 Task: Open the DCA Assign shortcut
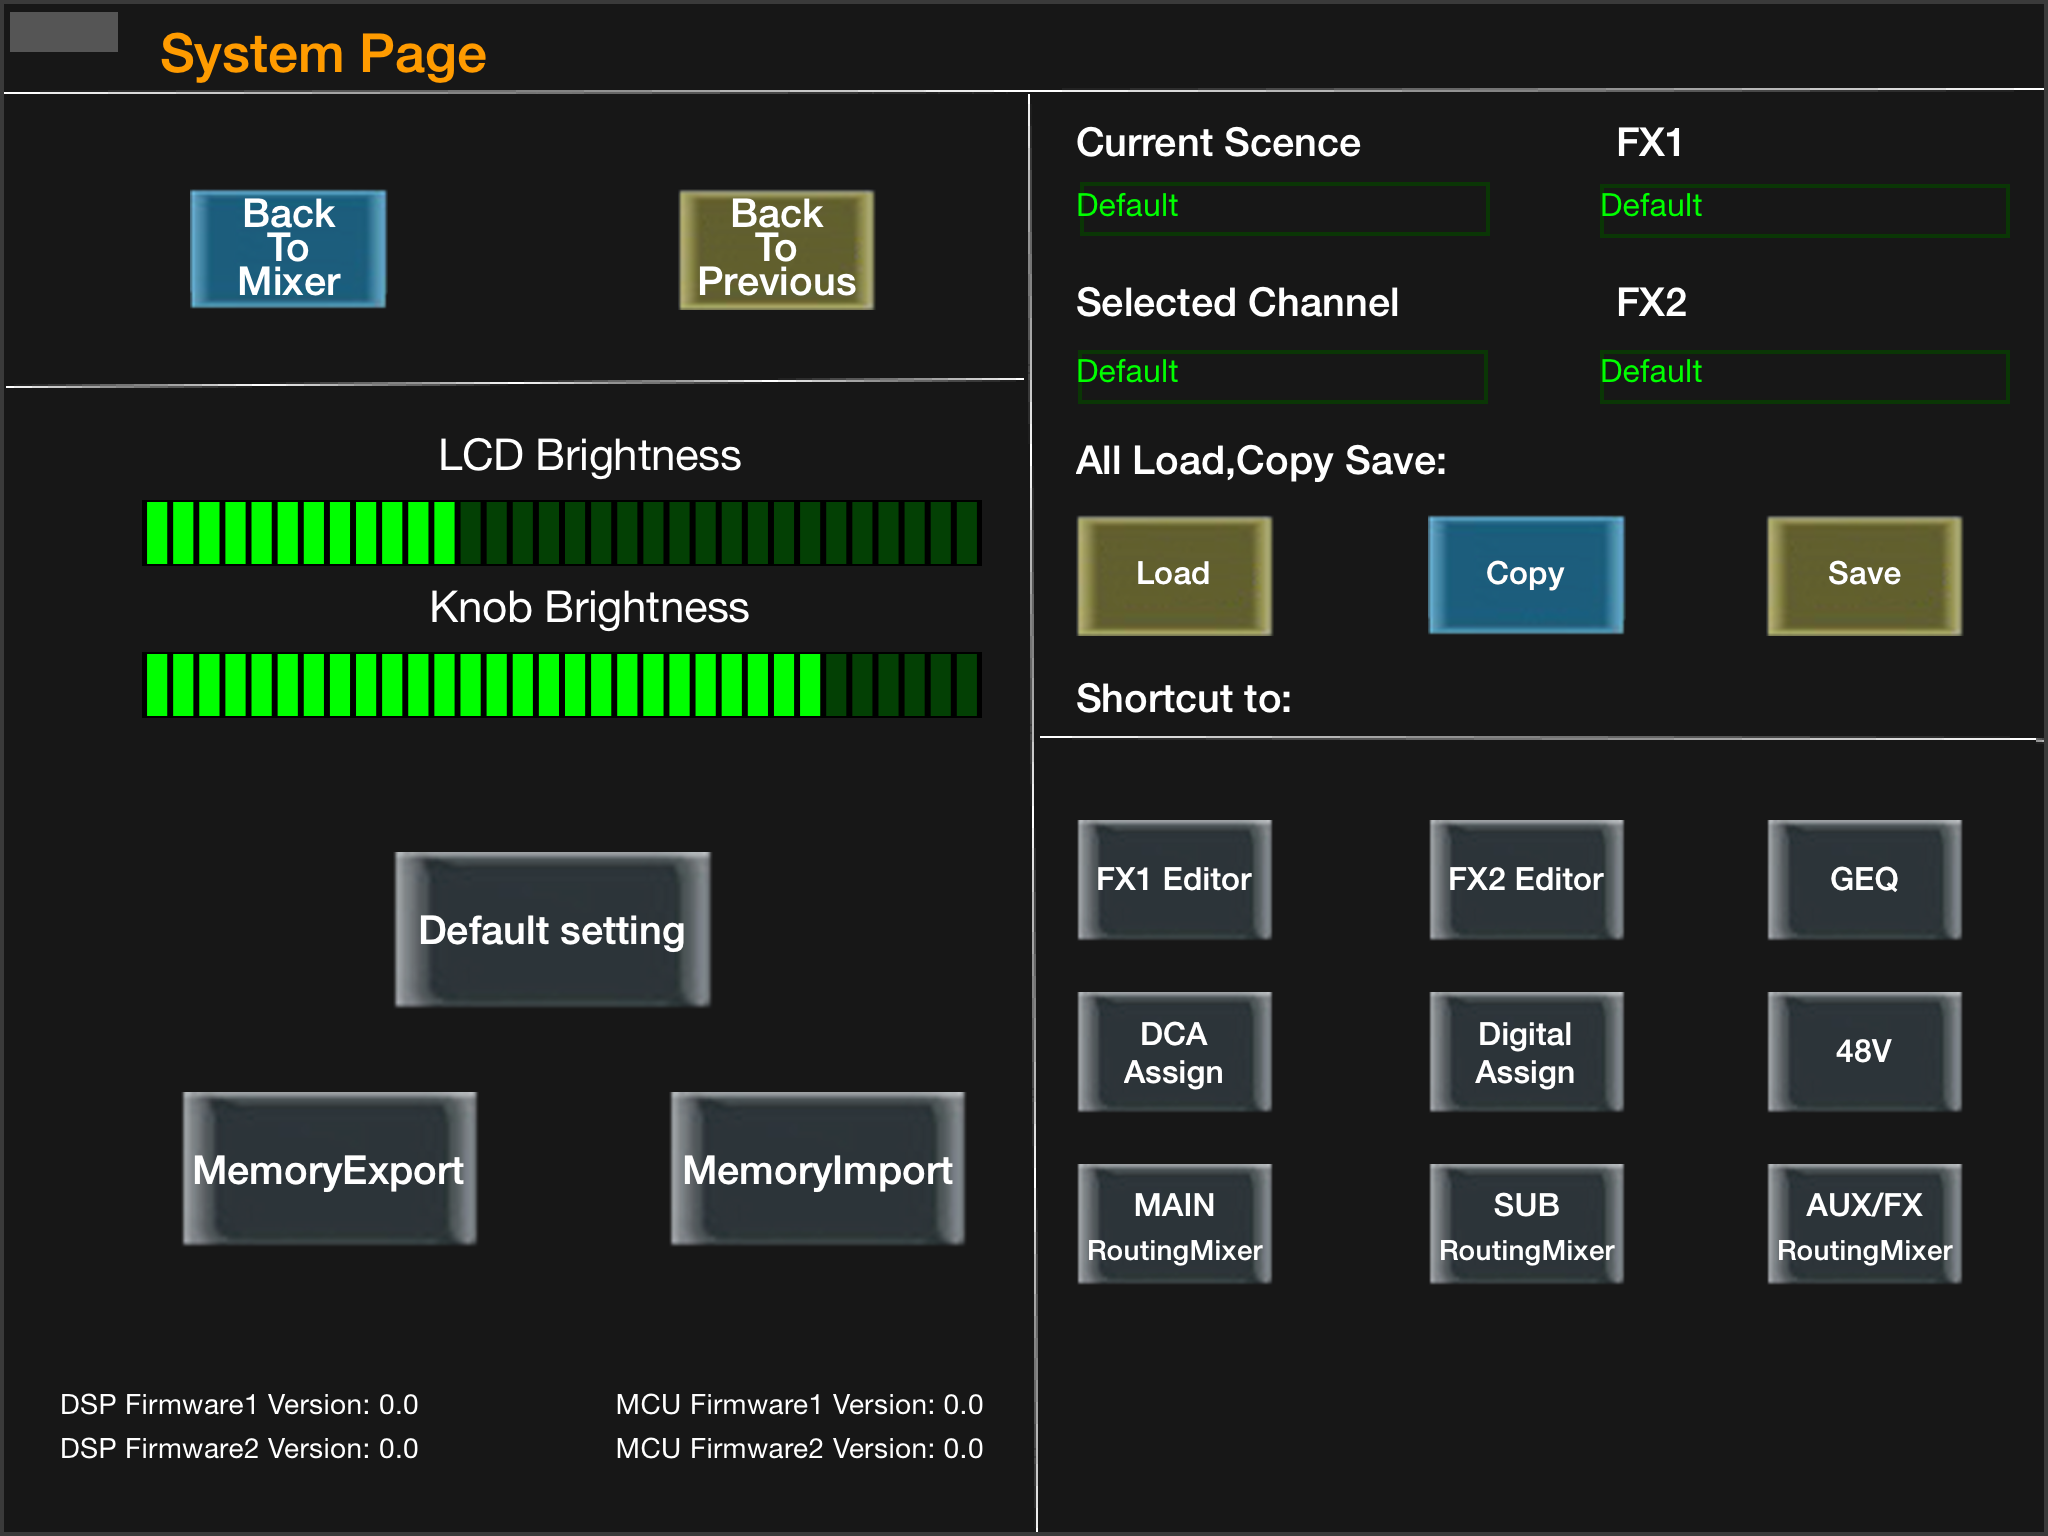click(x=1174, y=1052)
